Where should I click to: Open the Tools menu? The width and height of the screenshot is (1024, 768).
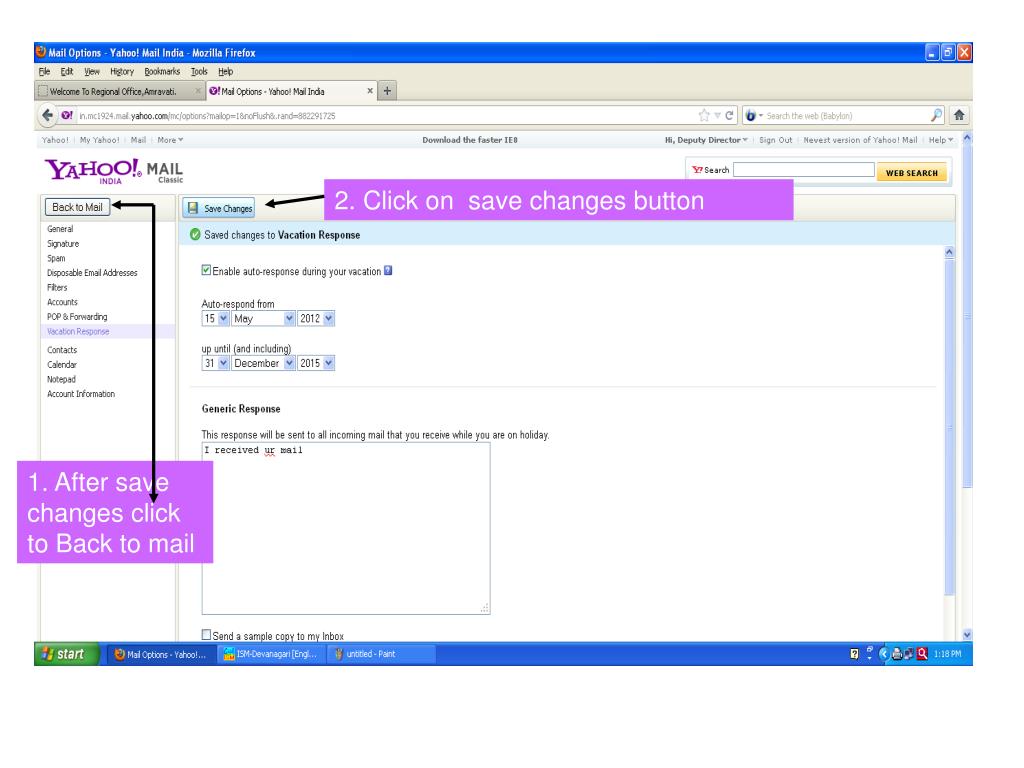(x=199, y=71)
